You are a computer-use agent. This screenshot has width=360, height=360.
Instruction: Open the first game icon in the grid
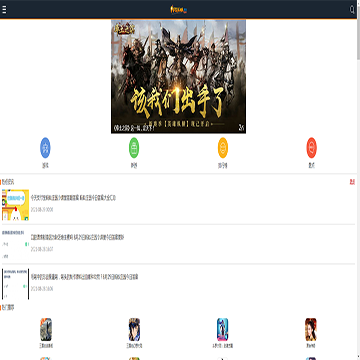pos(46,329)
